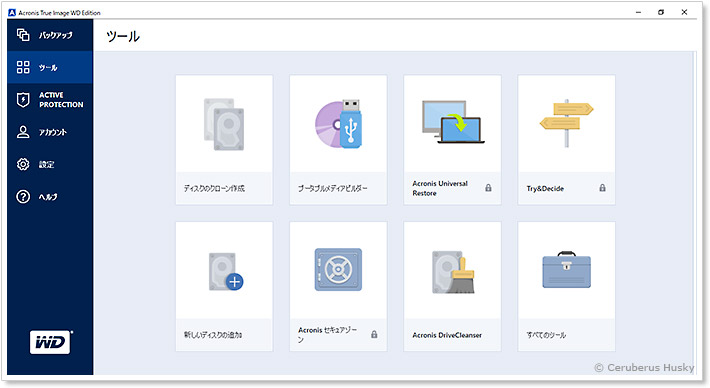Open すべてのツール label
Image resolution: width=710 pixels, height=388 pixels.
pyautogui.click(x=546, y=335)
